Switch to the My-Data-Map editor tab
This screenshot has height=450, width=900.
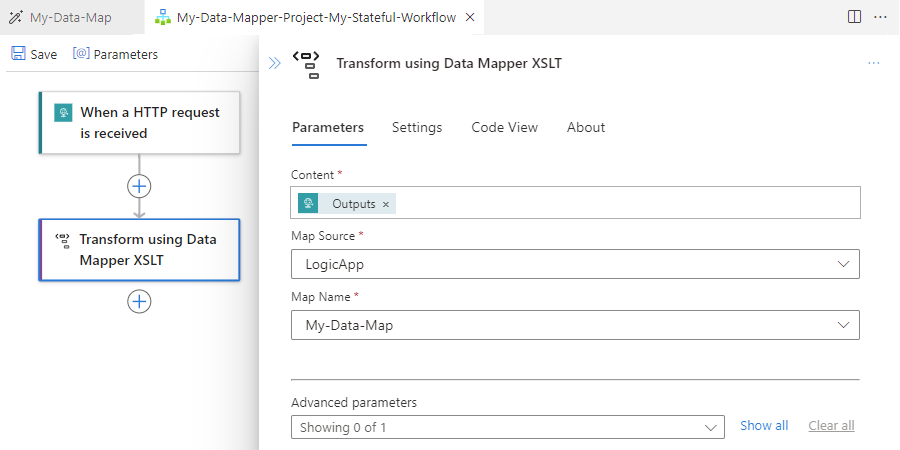[x=72, y=18]
